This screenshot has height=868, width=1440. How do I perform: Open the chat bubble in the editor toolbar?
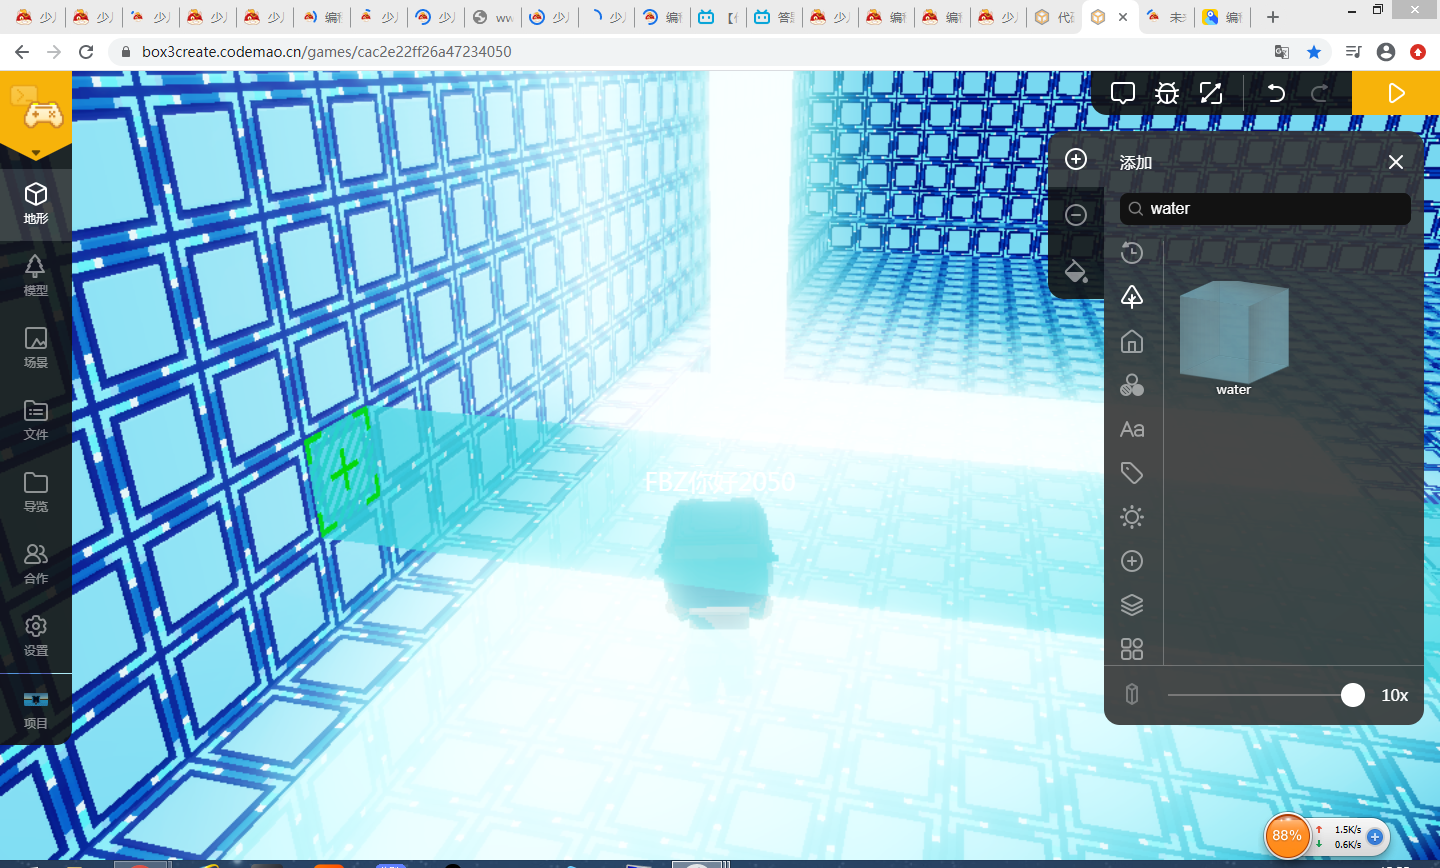pos(1123,94)
